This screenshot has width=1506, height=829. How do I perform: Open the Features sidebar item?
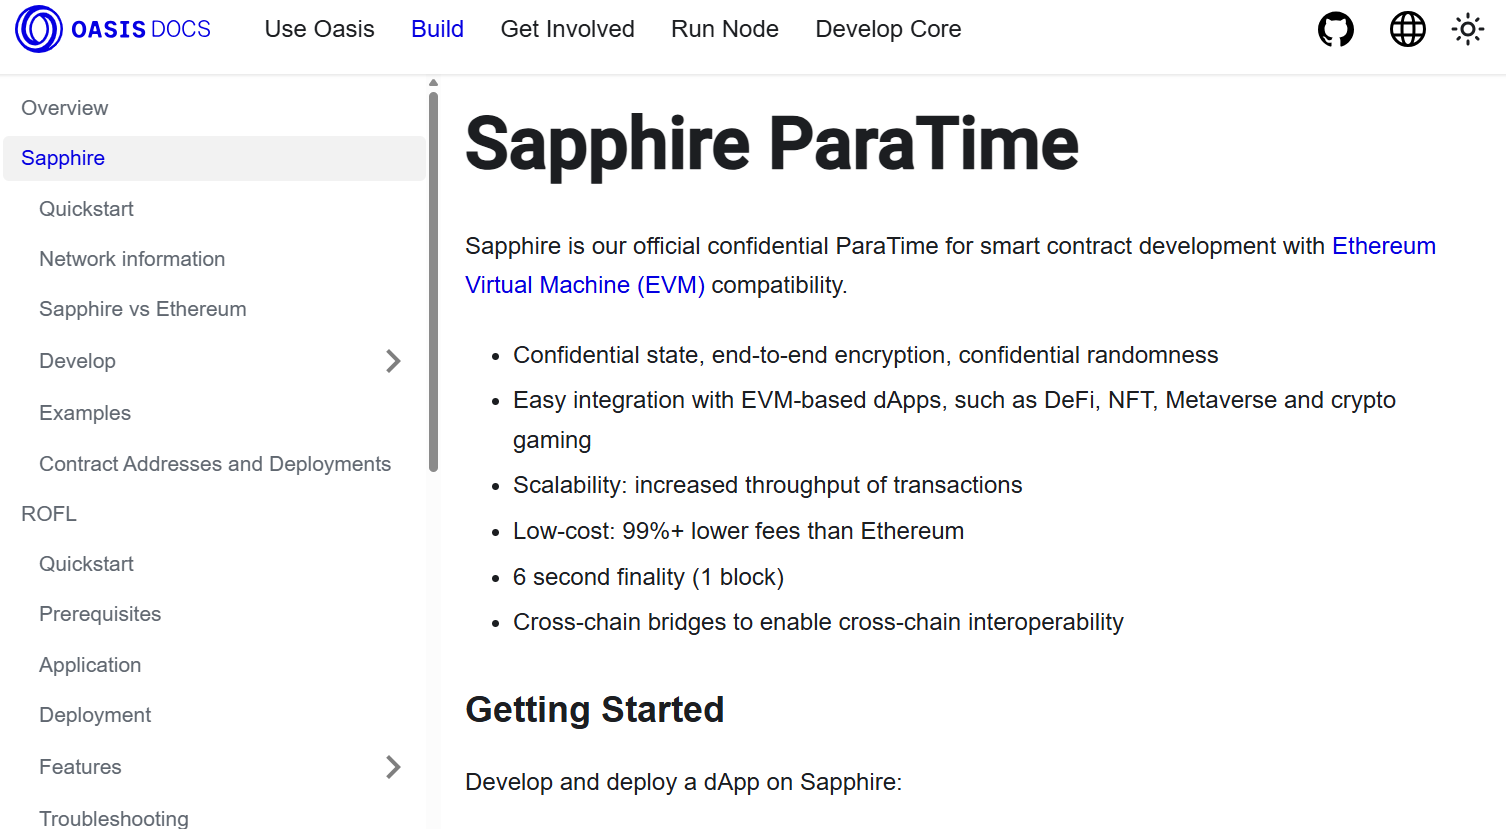click(x=80, y=767)
